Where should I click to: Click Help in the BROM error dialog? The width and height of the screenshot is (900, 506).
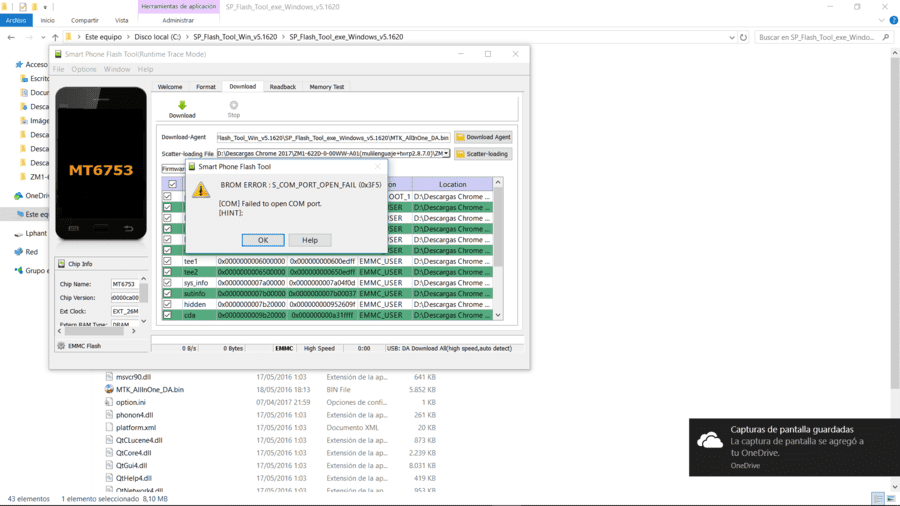310,240
